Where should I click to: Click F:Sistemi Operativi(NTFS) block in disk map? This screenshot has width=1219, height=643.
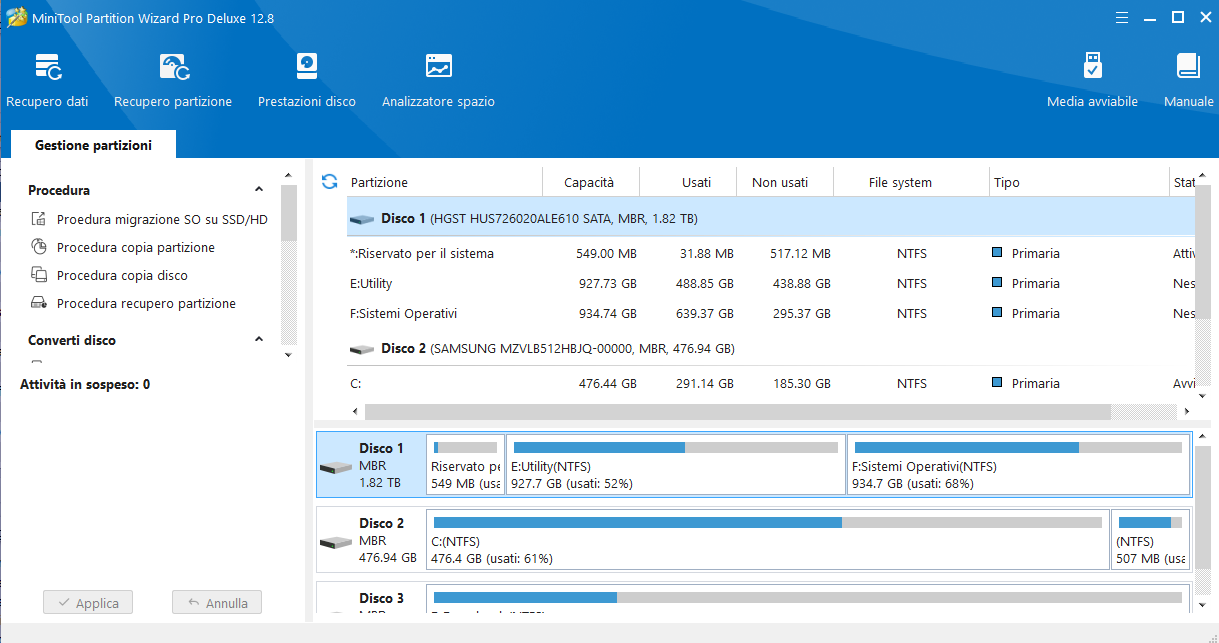pos(1018,464)
